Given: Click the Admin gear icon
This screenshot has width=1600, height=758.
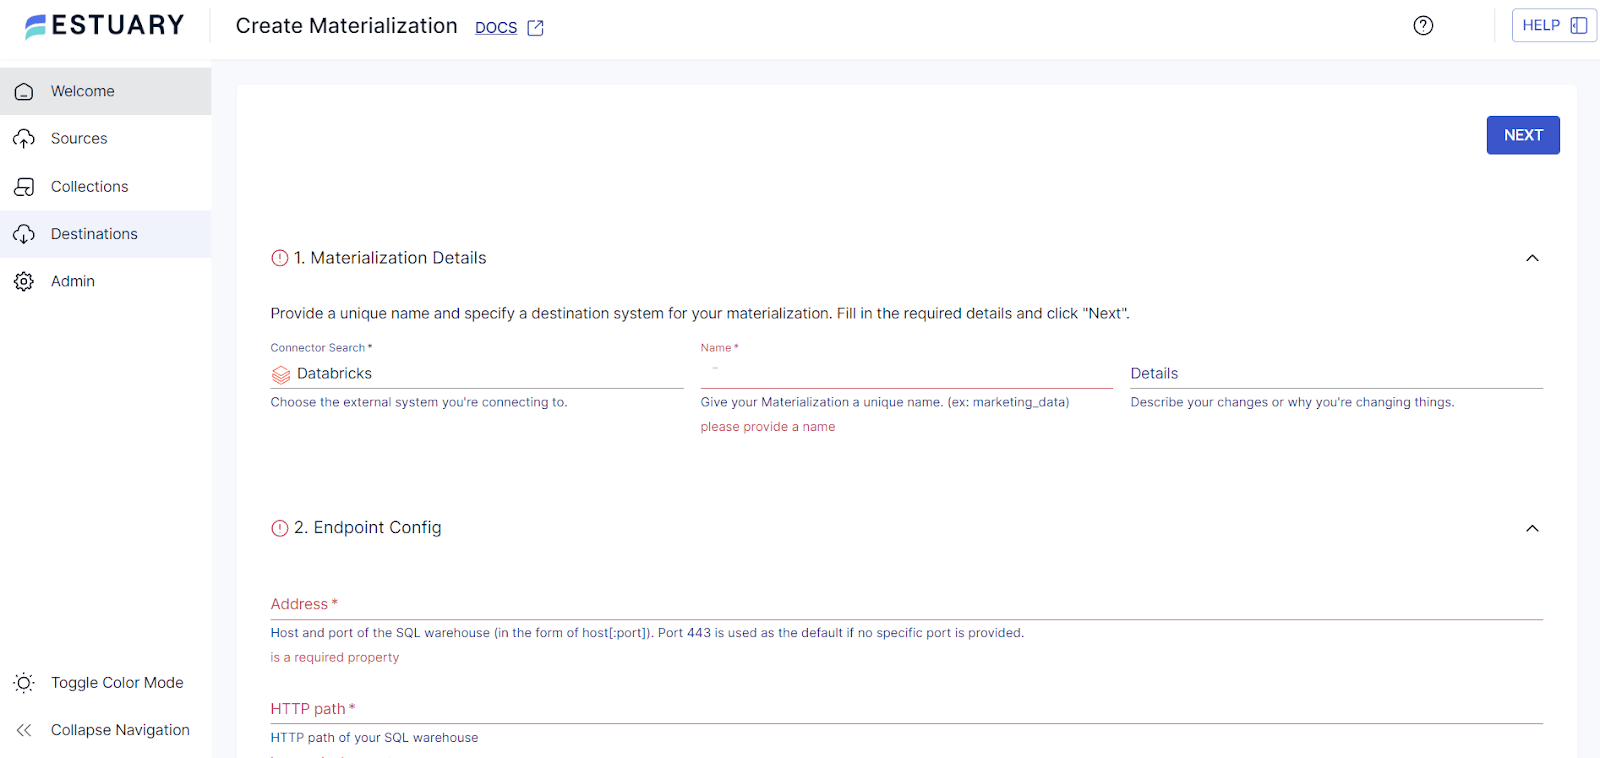Looking at the screenshot, I should coord(24,282).
